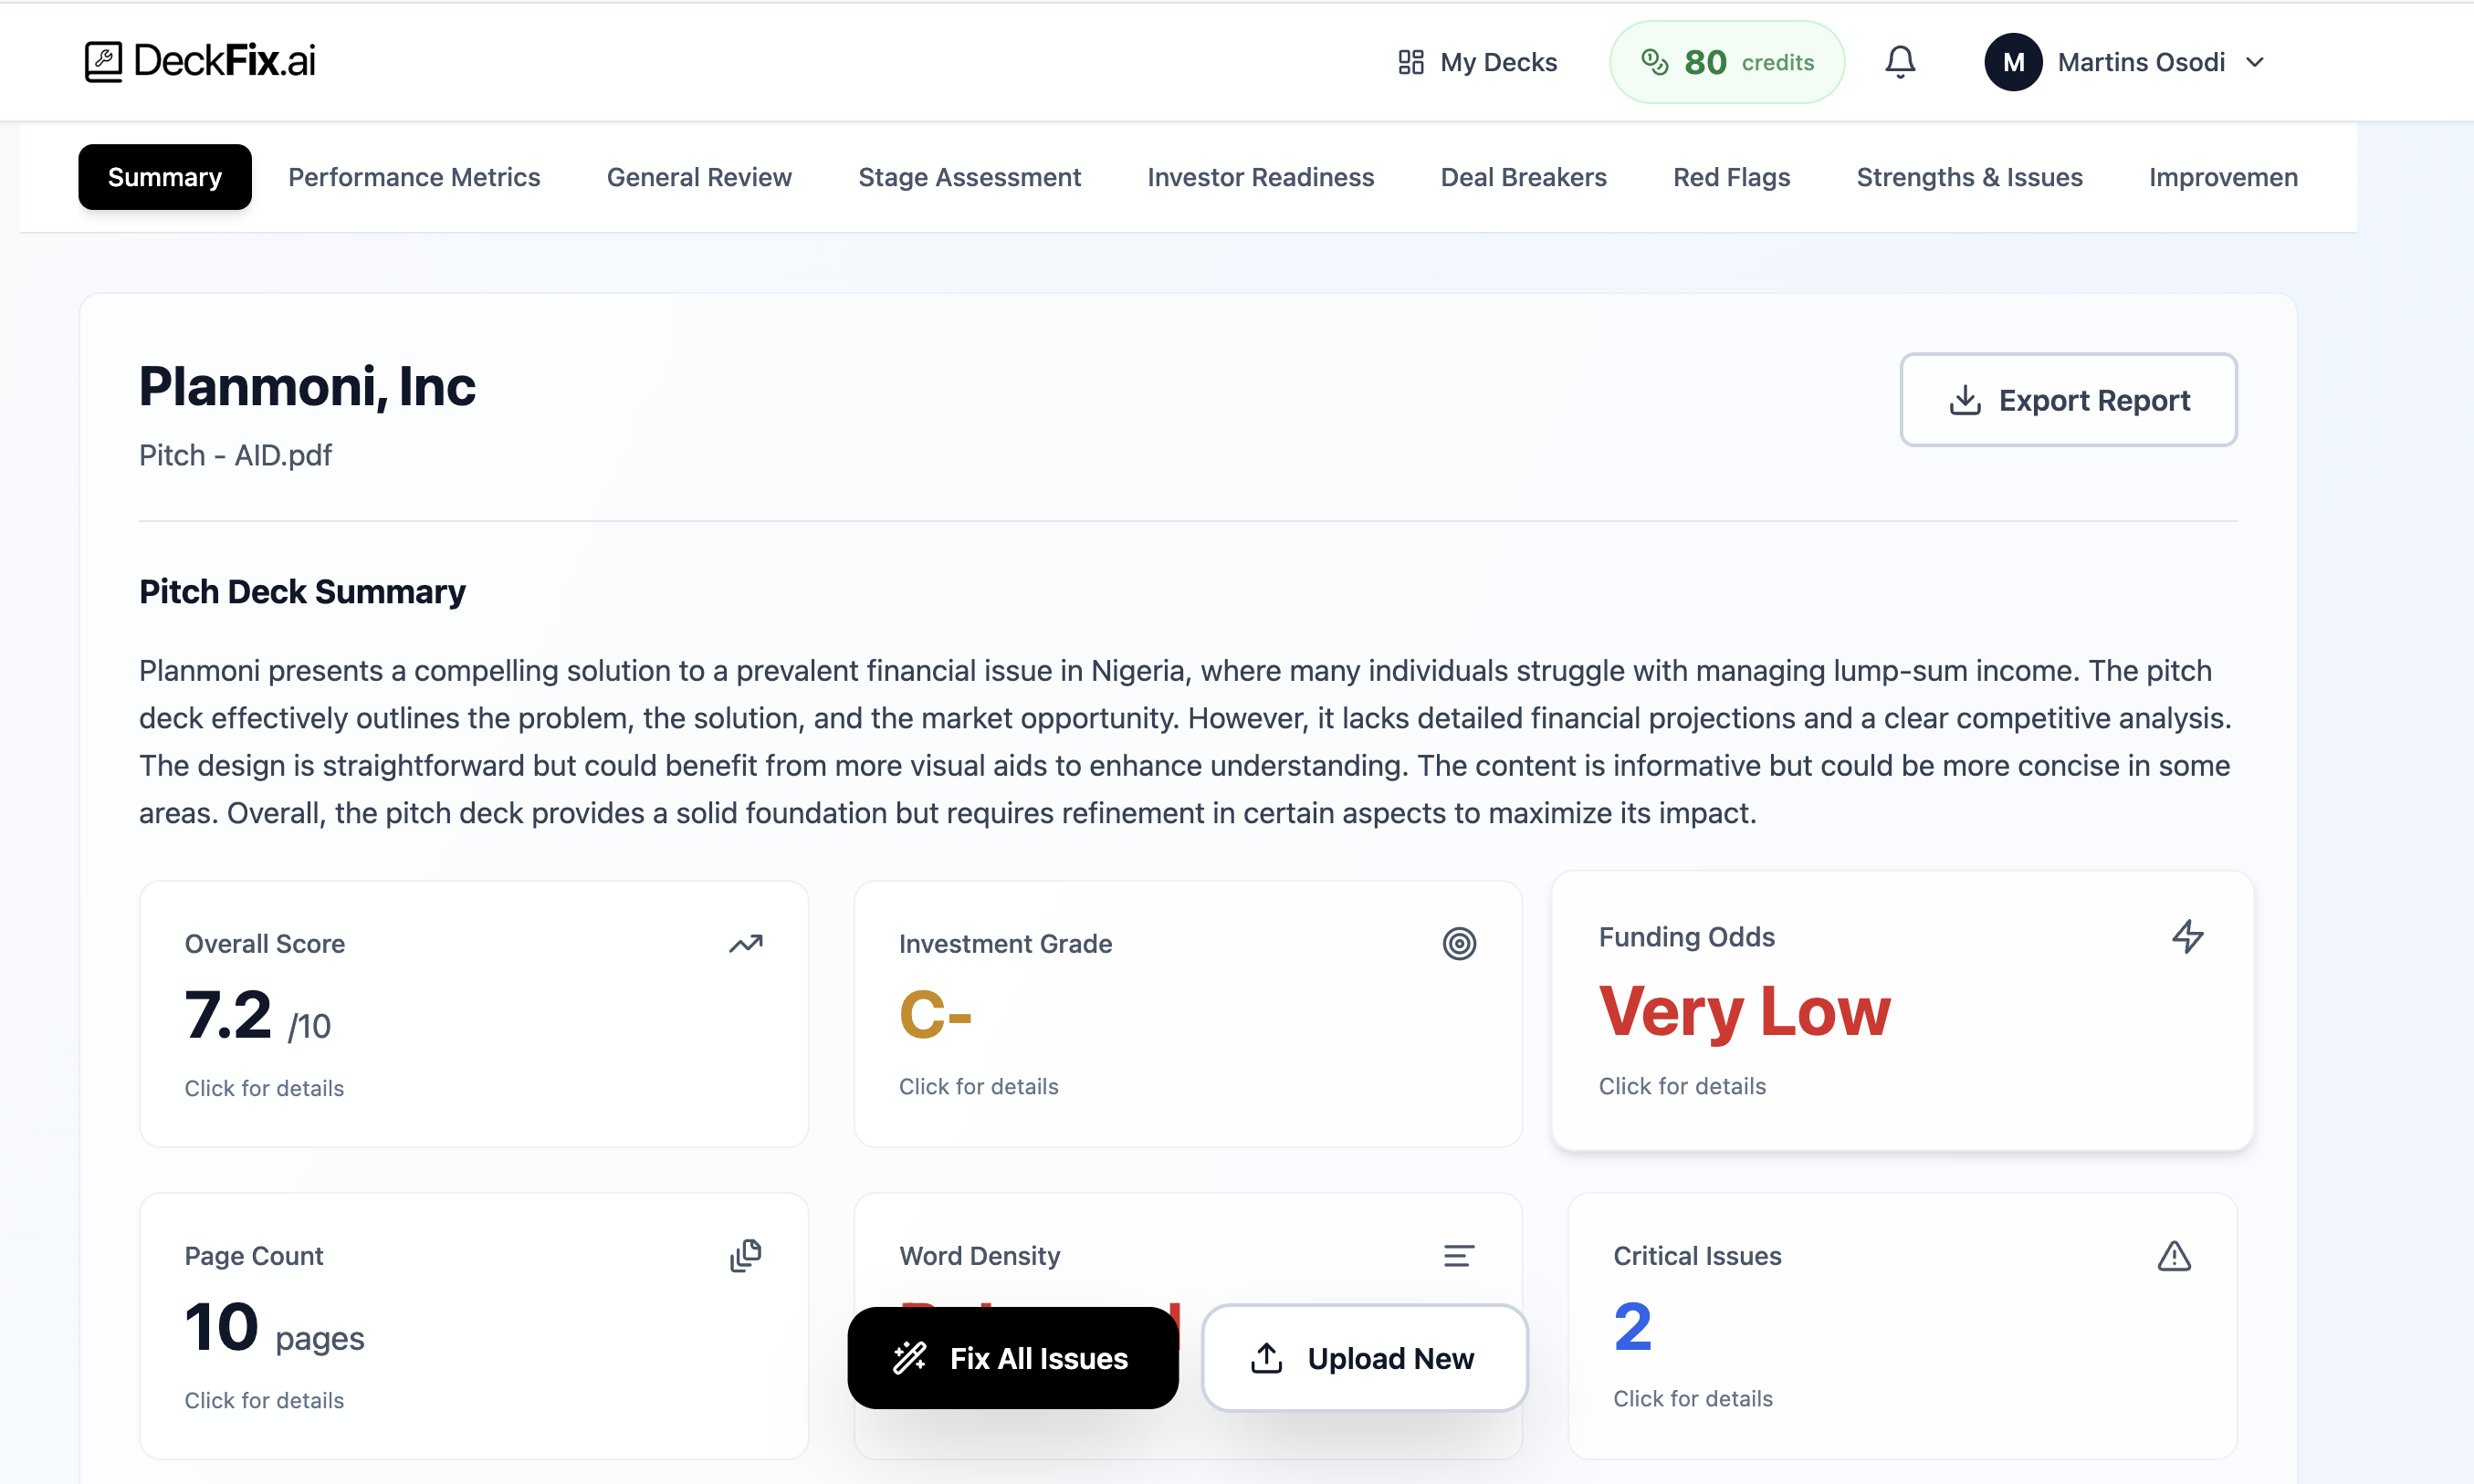Click the pages icon on Page Count card

click(746, 1255)
